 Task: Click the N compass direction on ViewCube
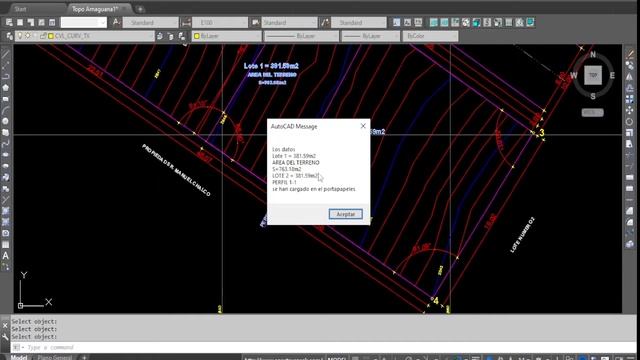tap(593, 54)
